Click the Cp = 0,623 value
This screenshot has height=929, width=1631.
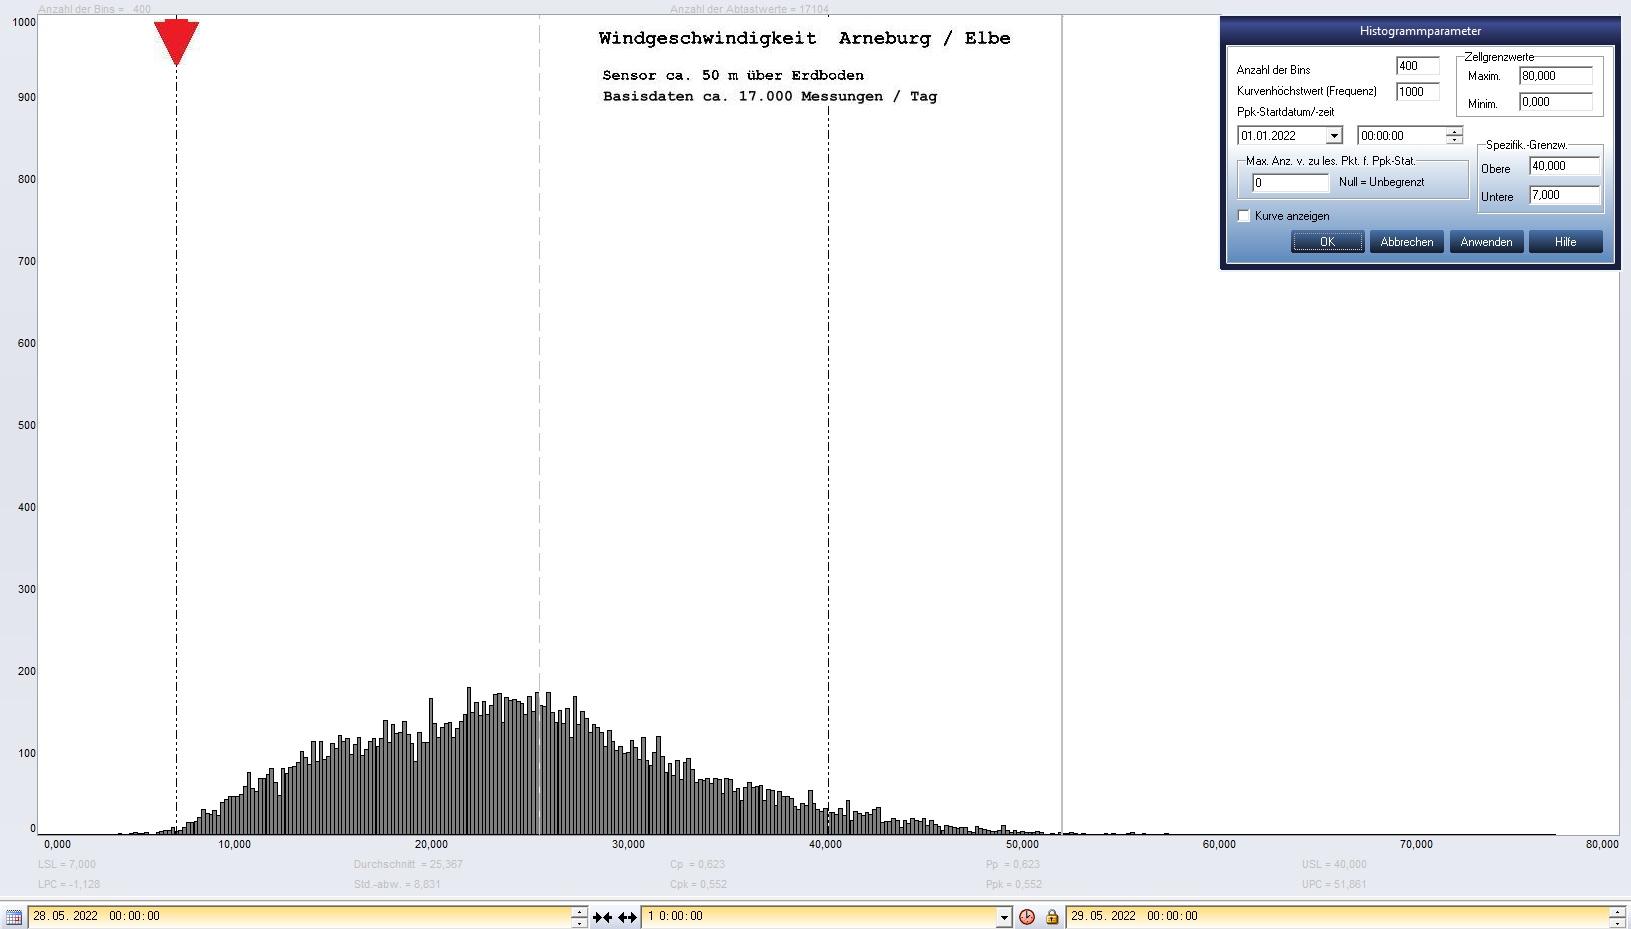(x=697, y=864)
